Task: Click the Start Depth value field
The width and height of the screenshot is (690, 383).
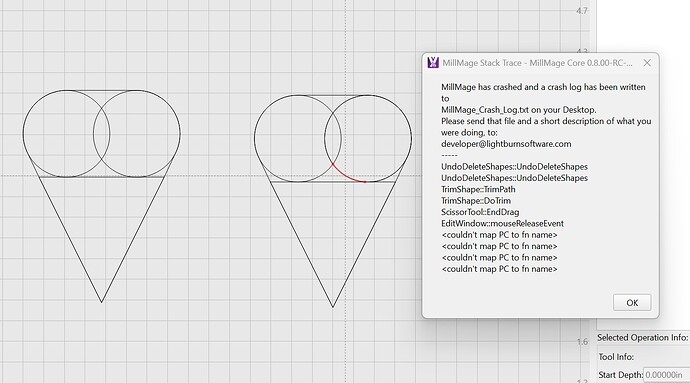Action: (666, 375)
